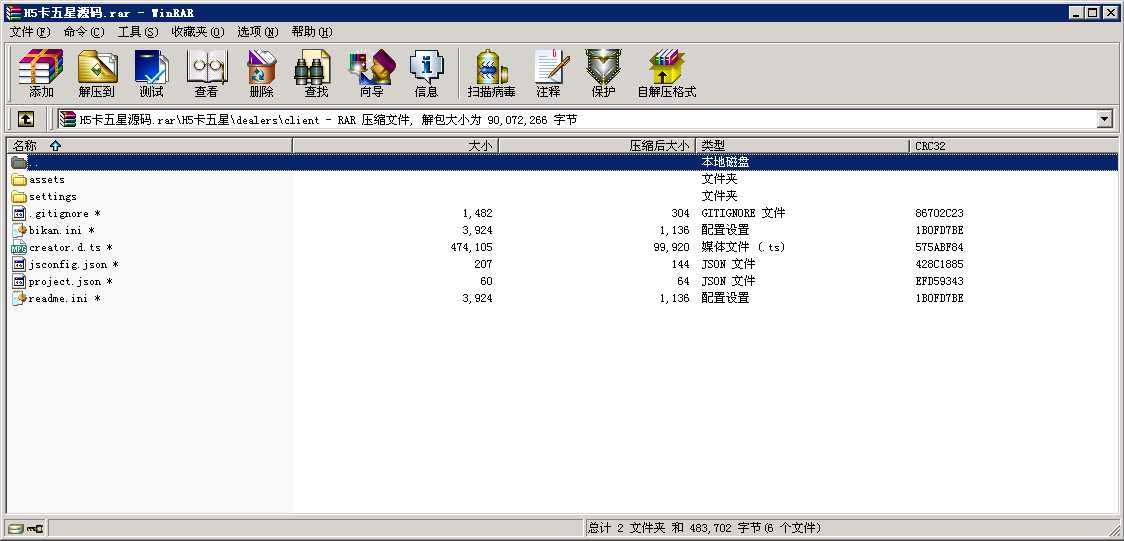
Task: Open the 收藏夹(O) menu
Action: pyautogui.click(x=198, y=32)
